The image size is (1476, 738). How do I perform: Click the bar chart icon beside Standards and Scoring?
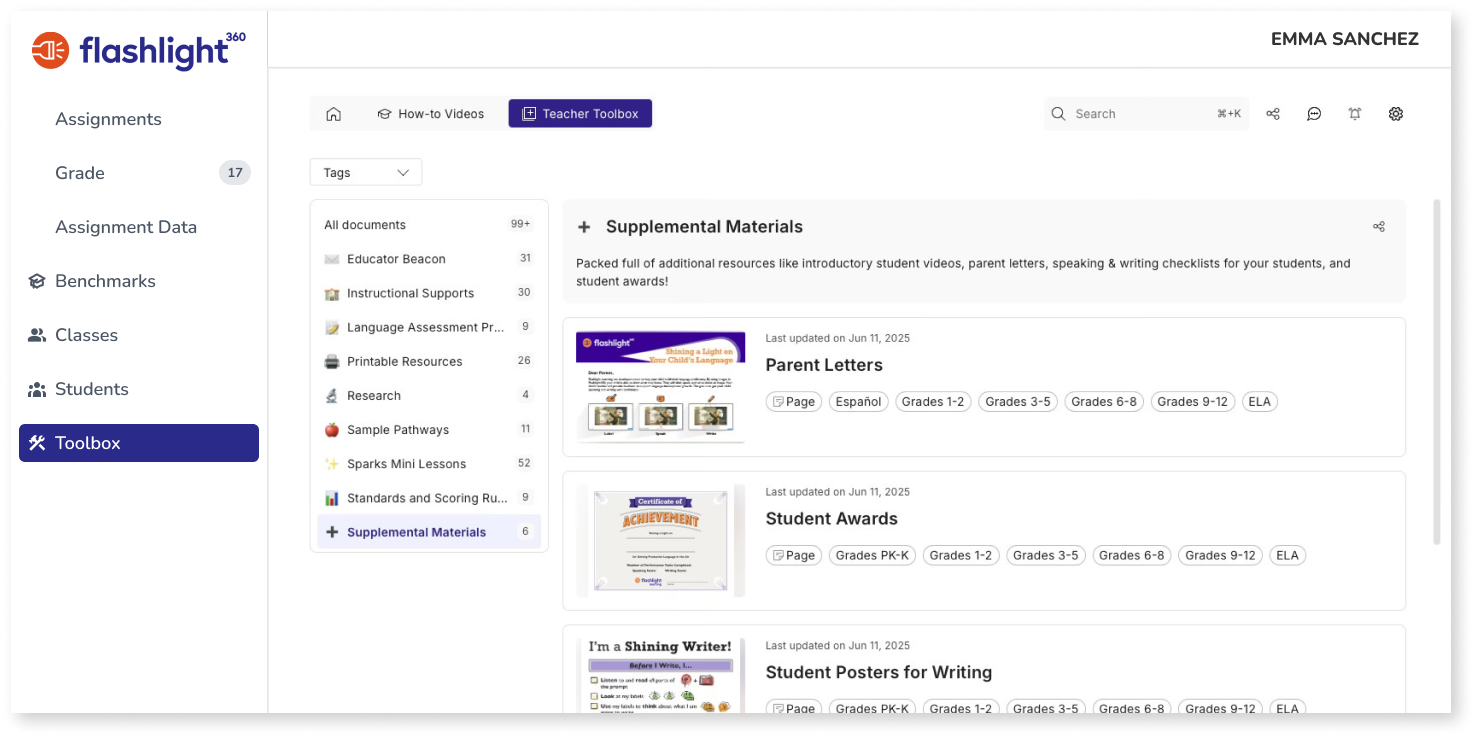332,498
